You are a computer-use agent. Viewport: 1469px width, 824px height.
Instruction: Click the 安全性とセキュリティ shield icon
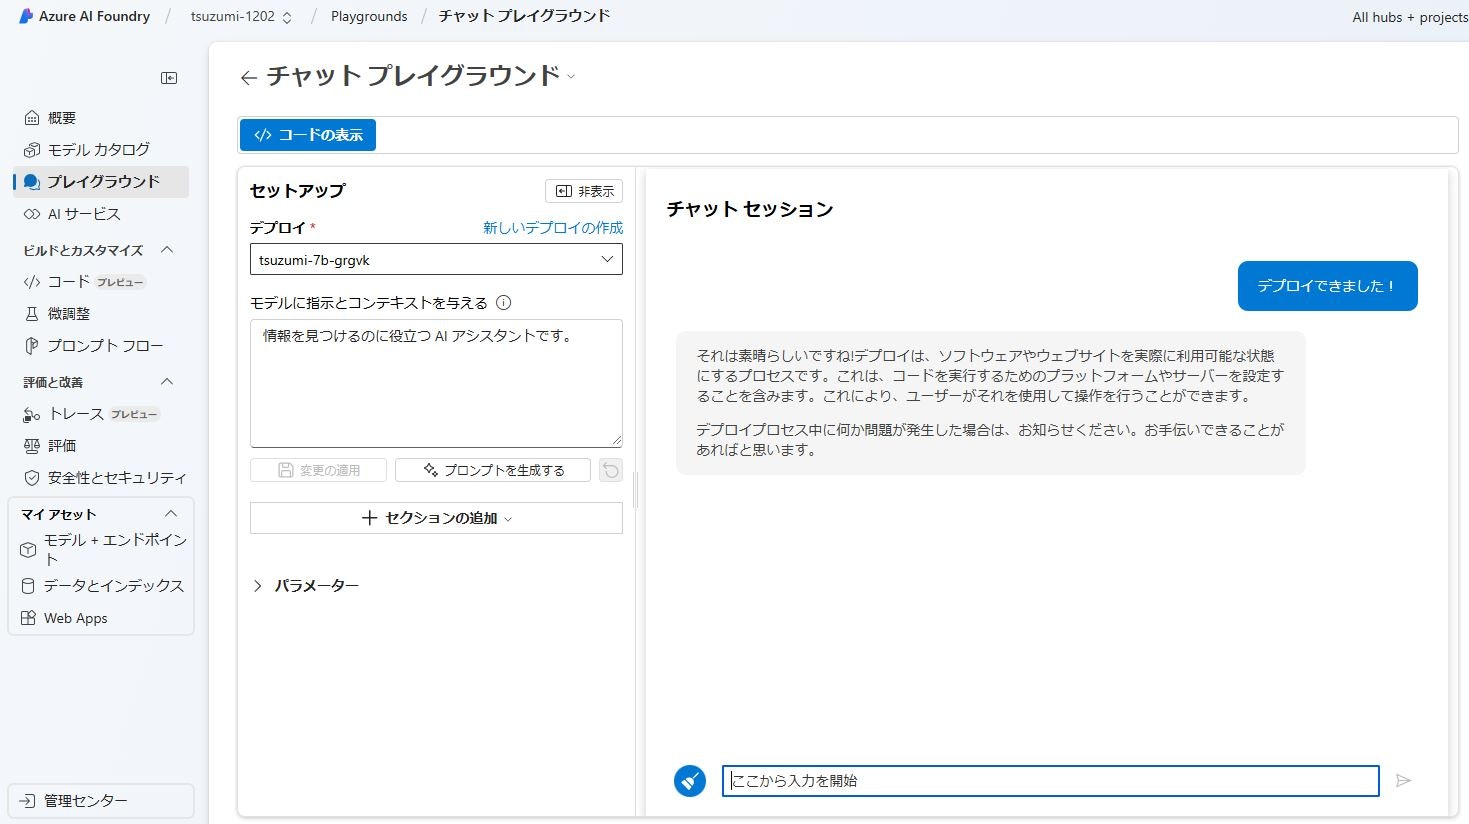[32, 478]
